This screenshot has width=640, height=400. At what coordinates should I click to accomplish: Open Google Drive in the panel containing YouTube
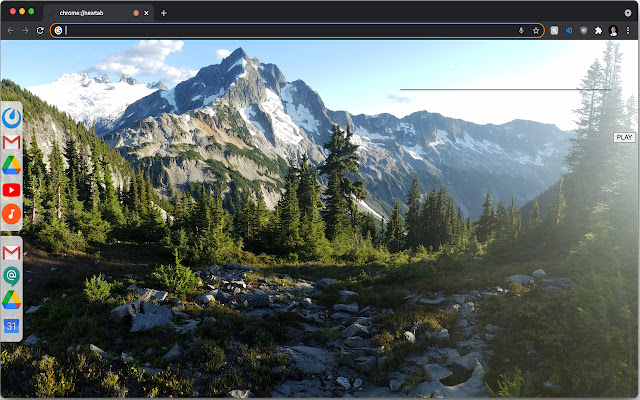(11, 165)
